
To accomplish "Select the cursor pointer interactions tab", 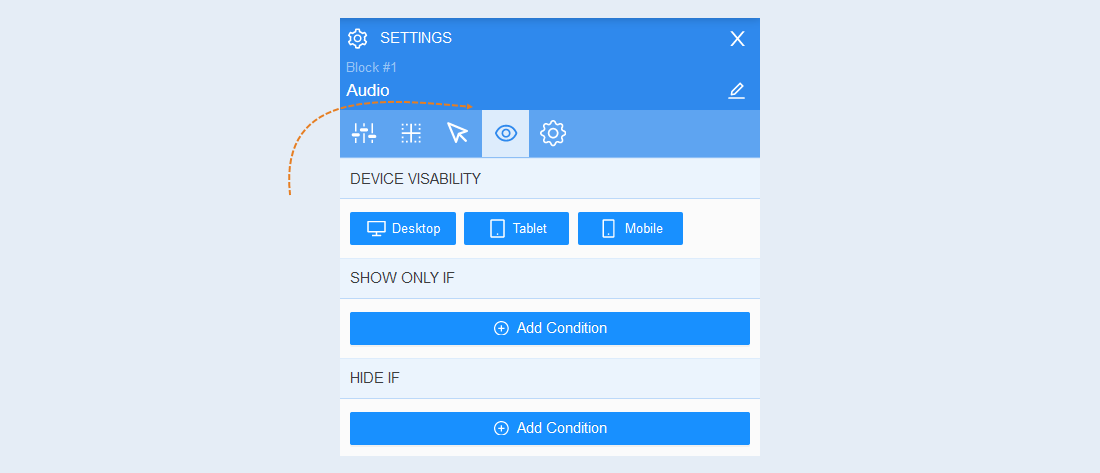I will pos(457,133).
